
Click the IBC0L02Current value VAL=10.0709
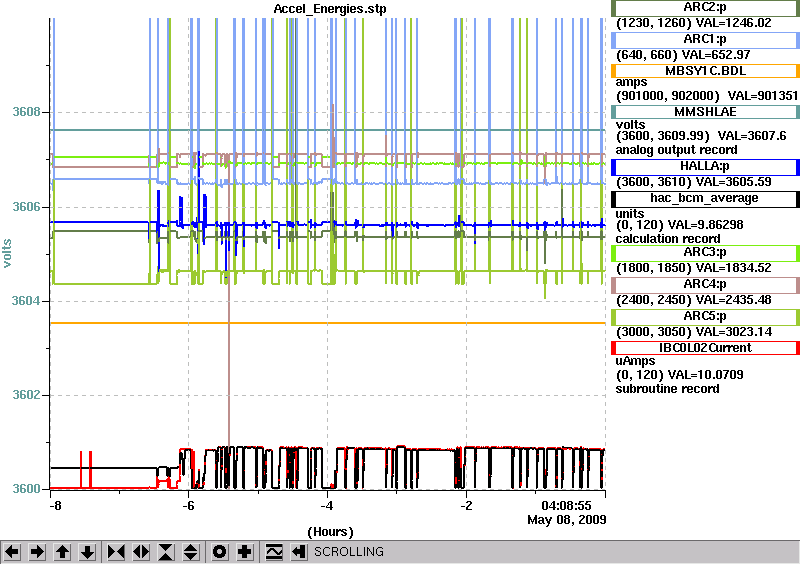coord(706,375)
